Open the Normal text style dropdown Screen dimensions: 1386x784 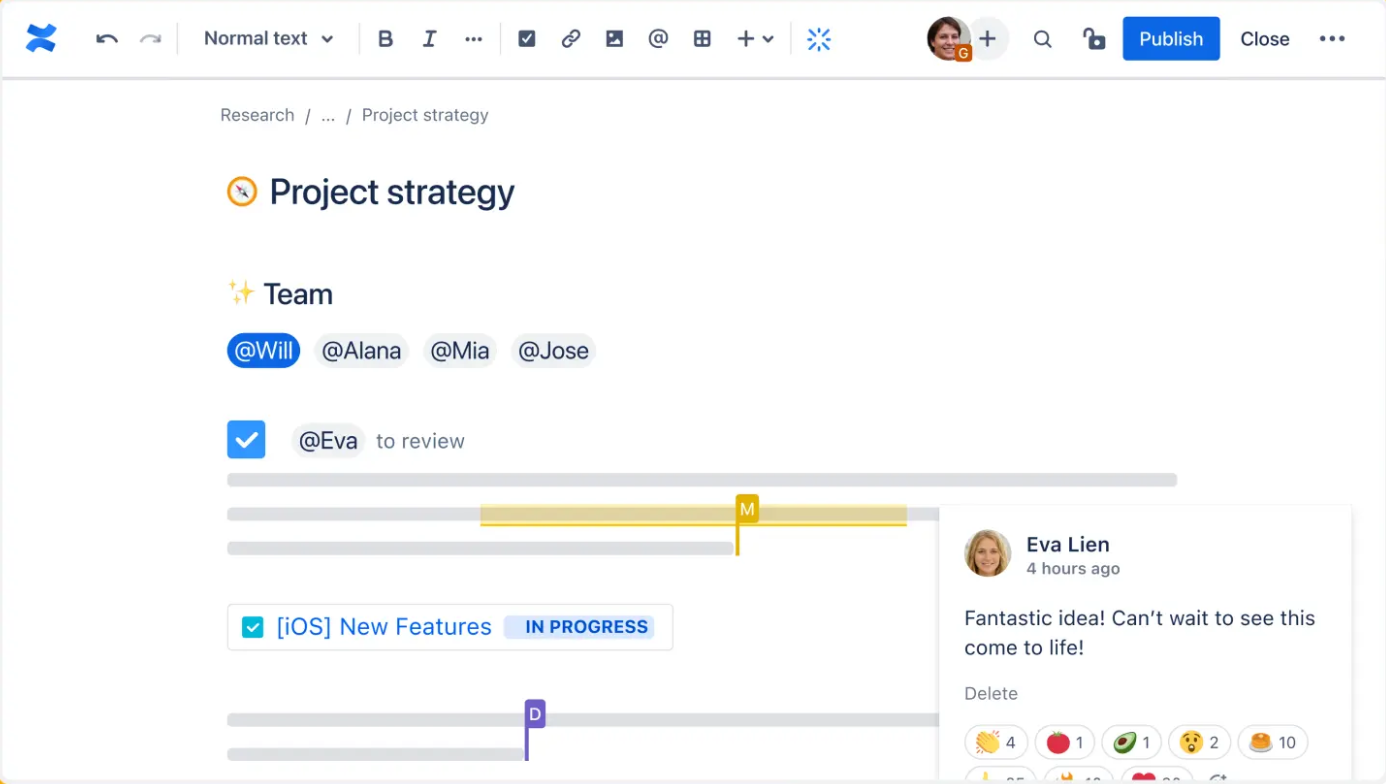click(267, 38)
